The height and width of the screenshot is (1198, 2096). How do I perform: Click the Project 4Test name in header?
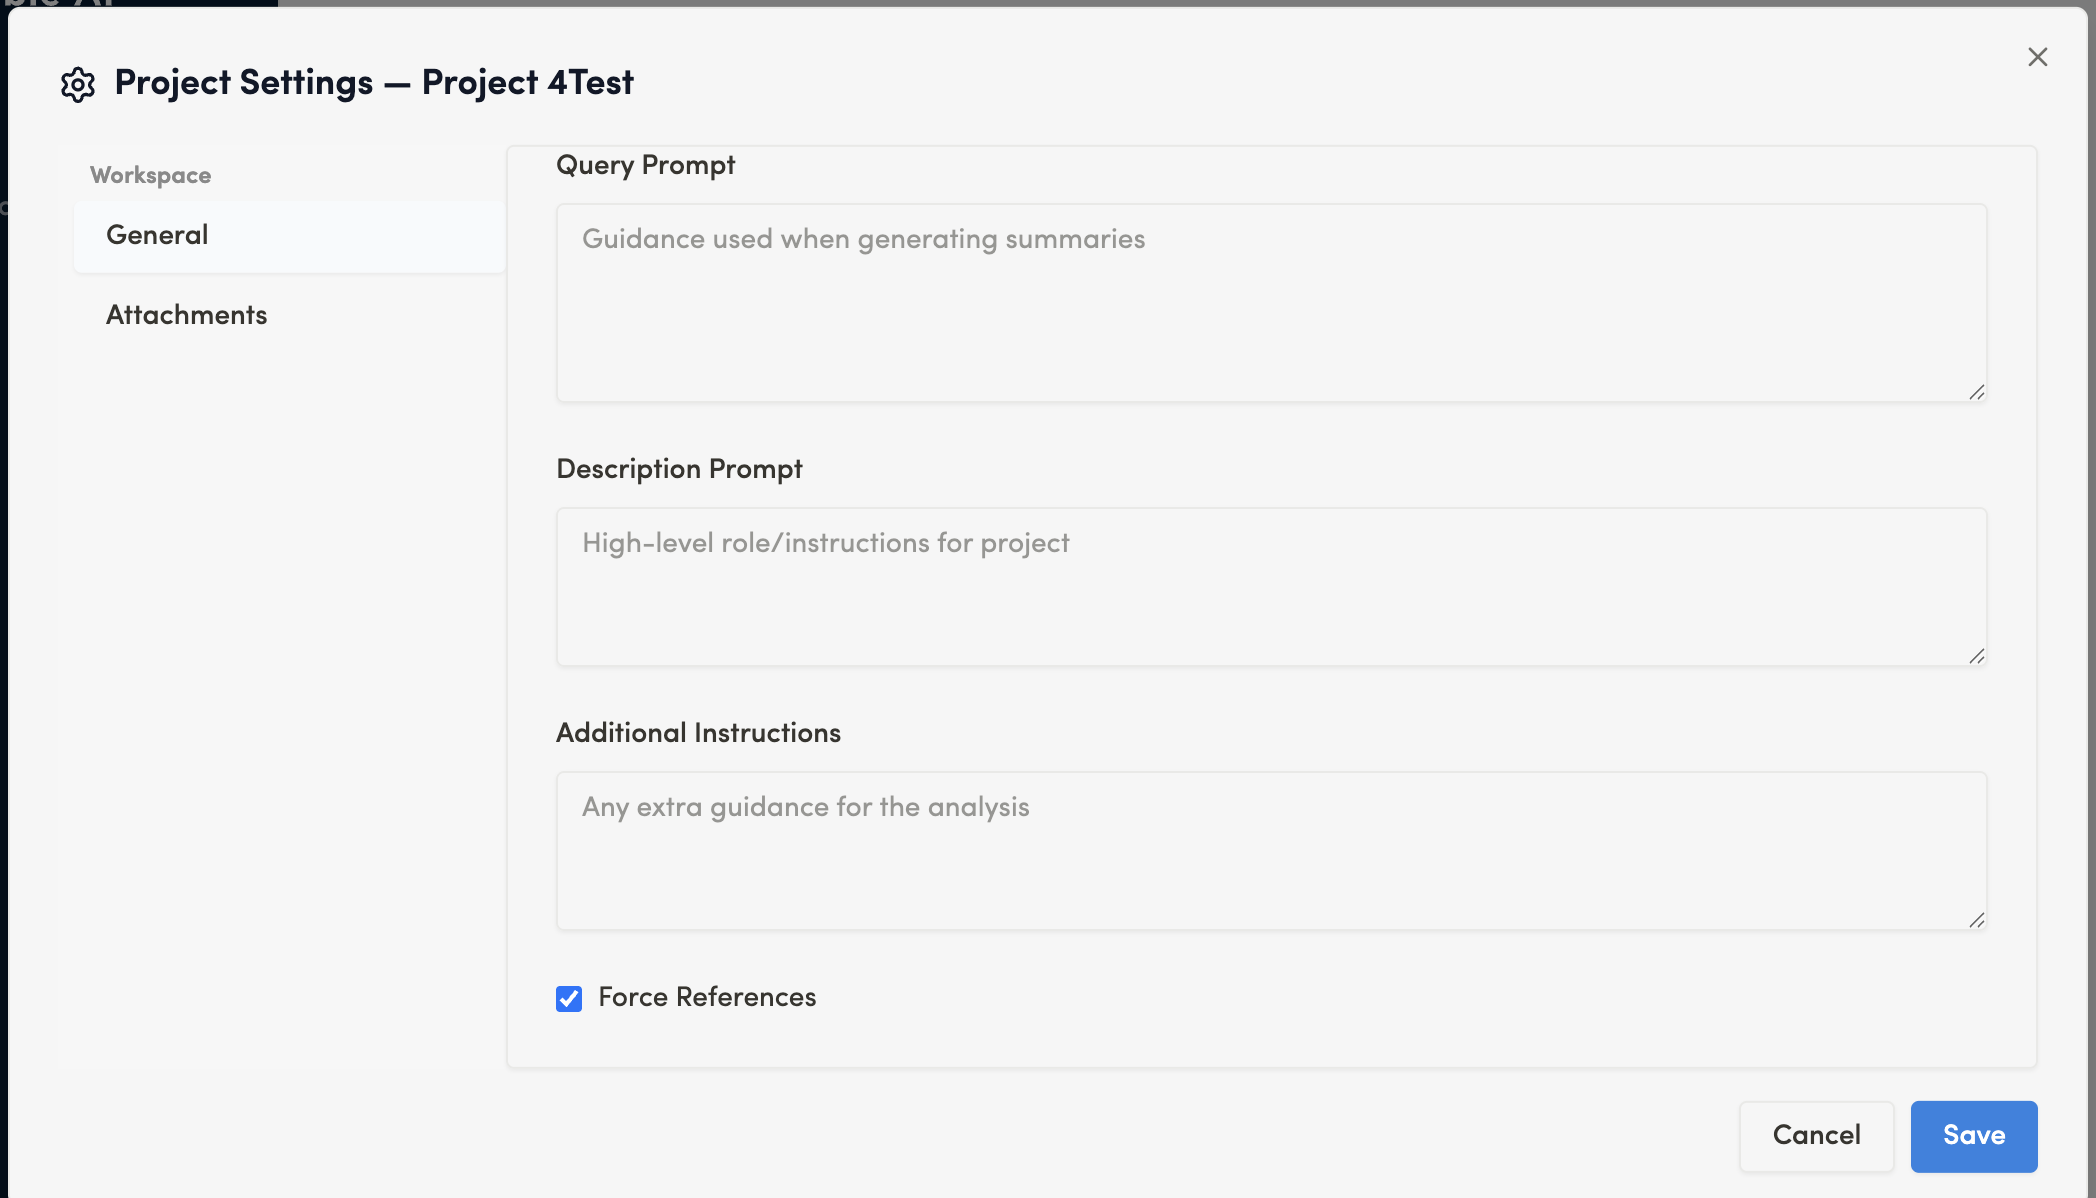click(x=527, y=82)
